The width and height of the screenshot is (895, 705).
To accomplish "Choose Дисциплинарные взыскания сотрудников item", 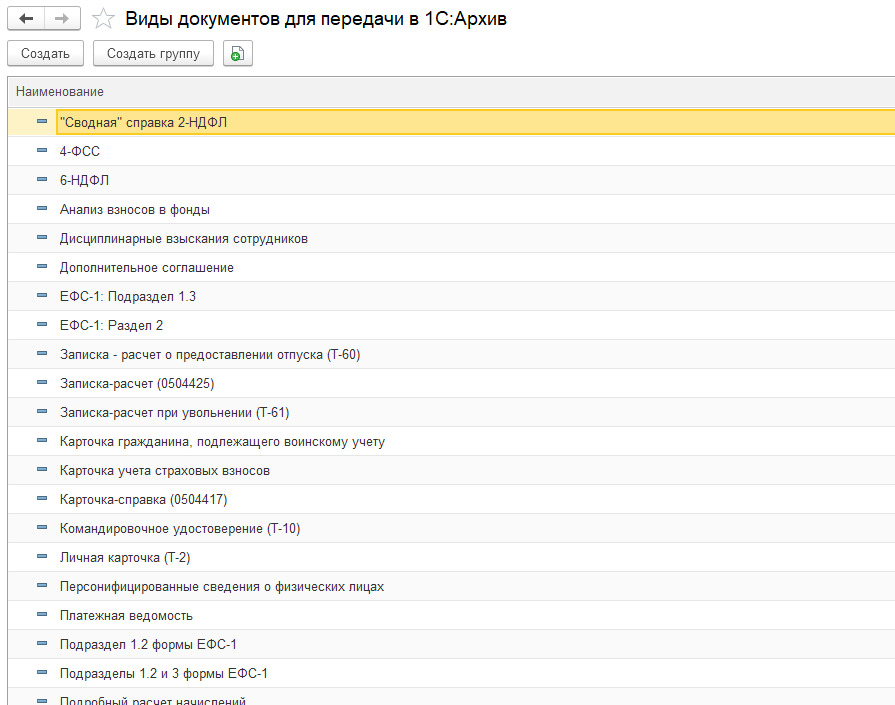I will click(x=183, y=238).
